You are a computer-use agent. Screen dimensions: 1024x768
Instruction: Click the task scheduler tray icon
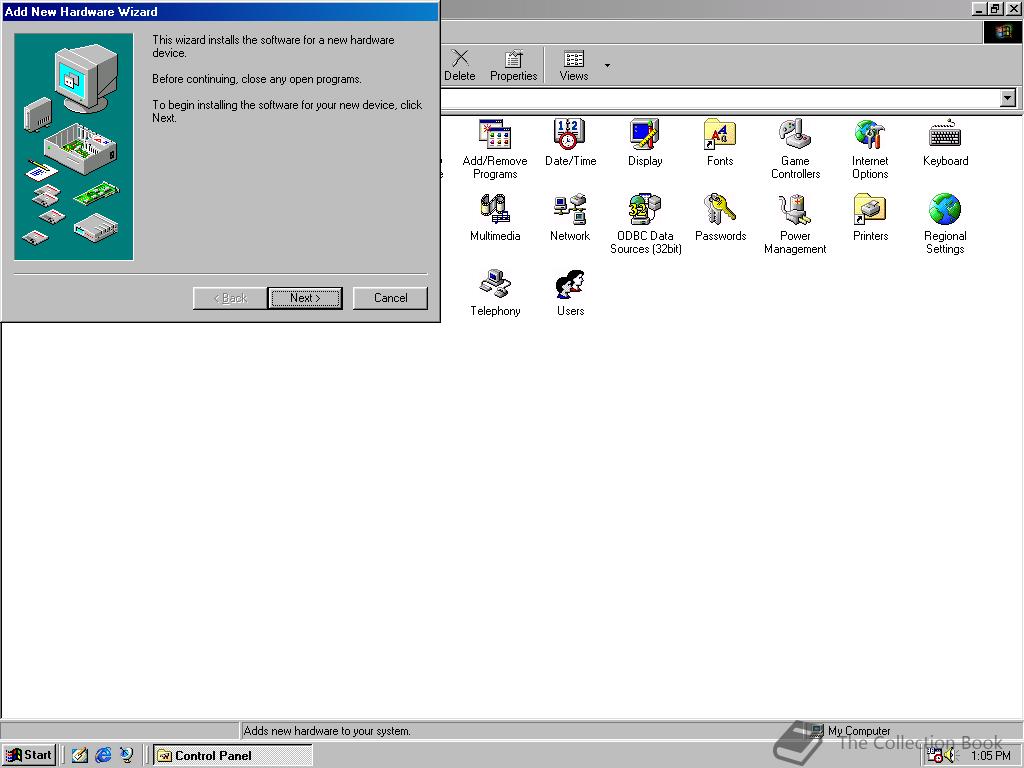tap(935, 756)
